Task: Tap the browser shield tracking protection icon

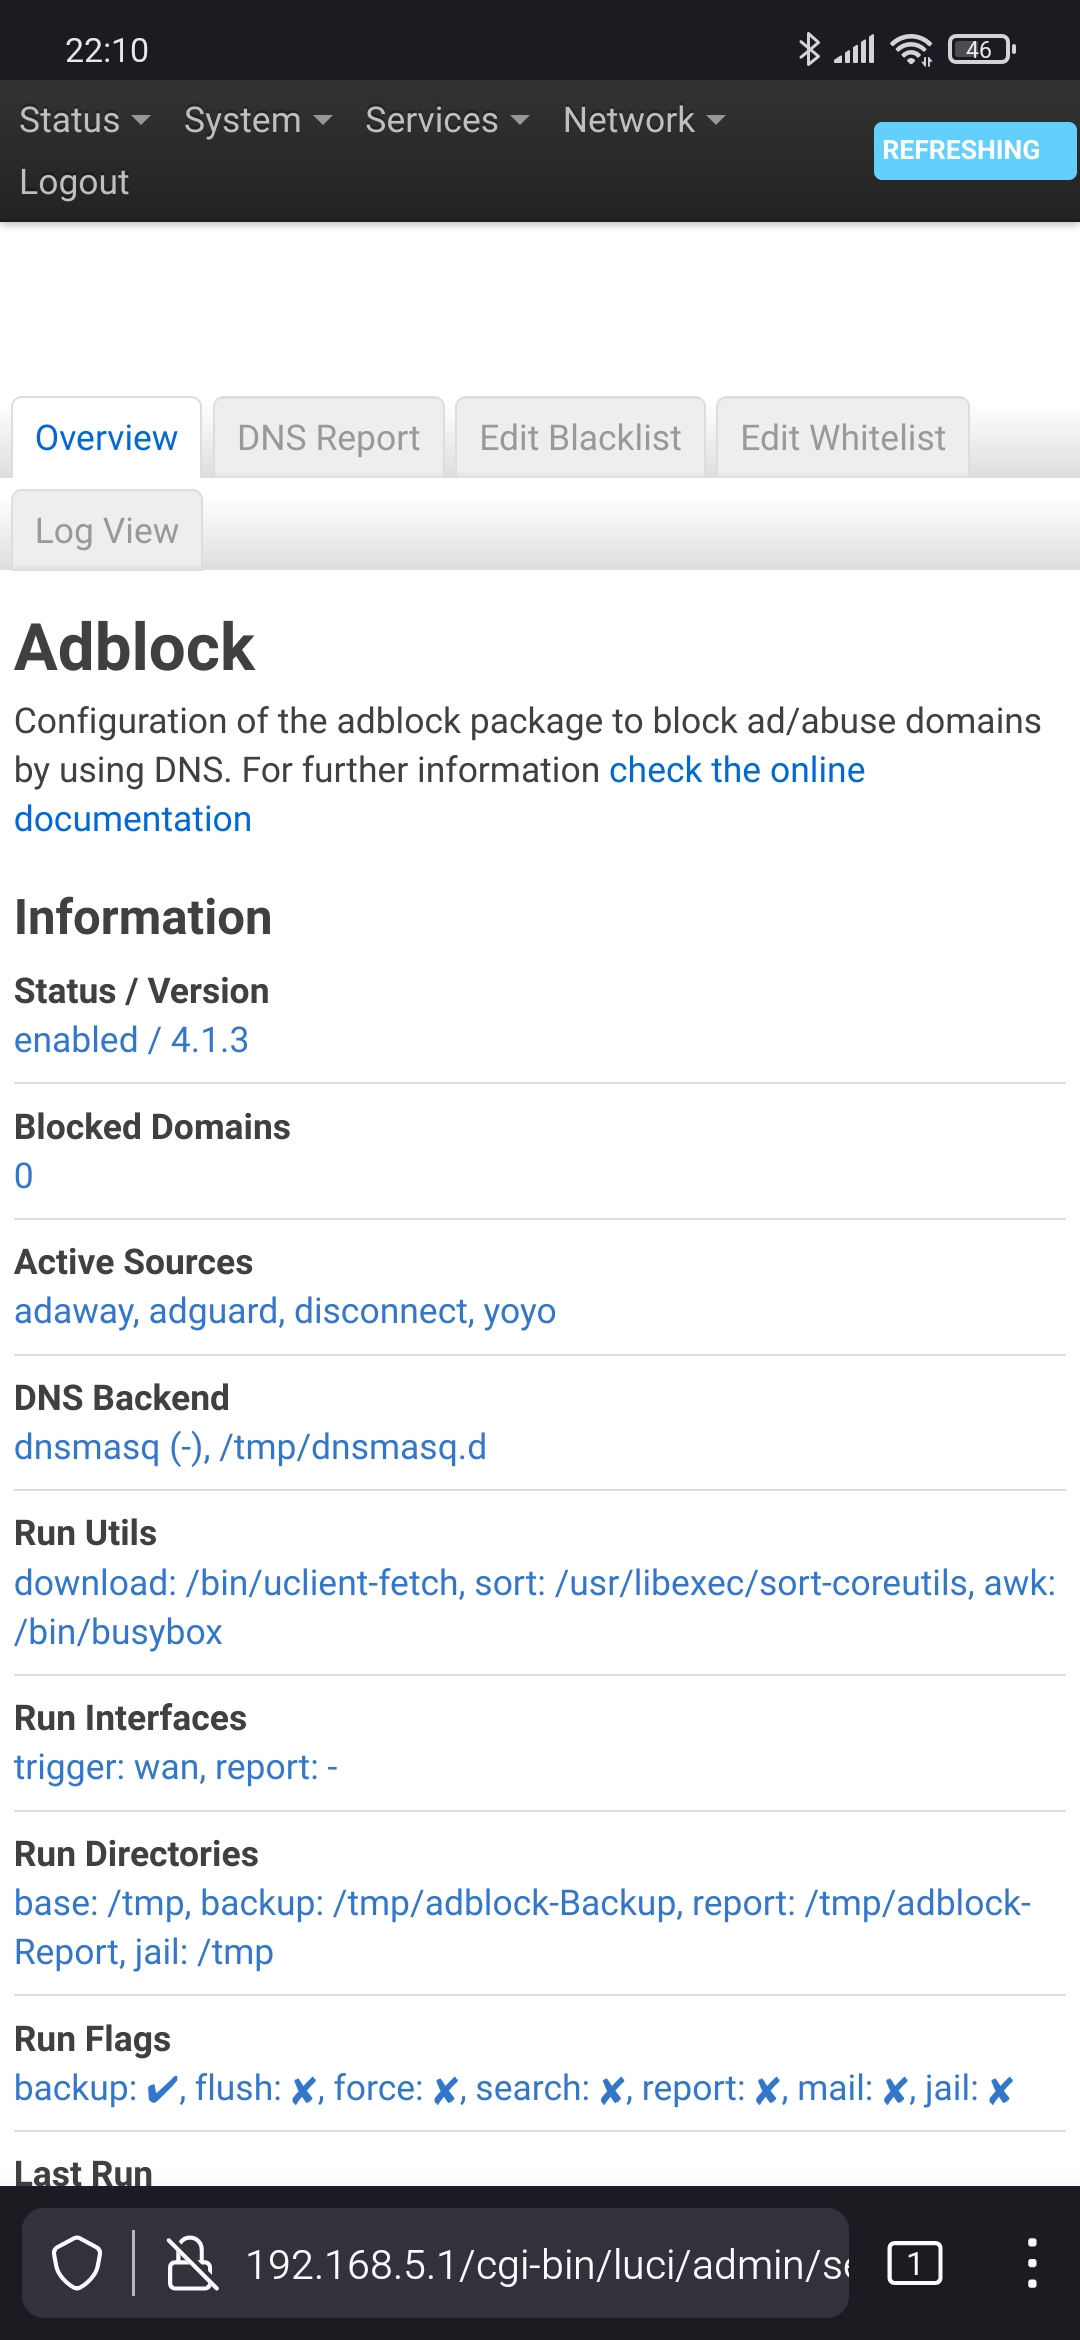Action: (x=77, y=2263)
